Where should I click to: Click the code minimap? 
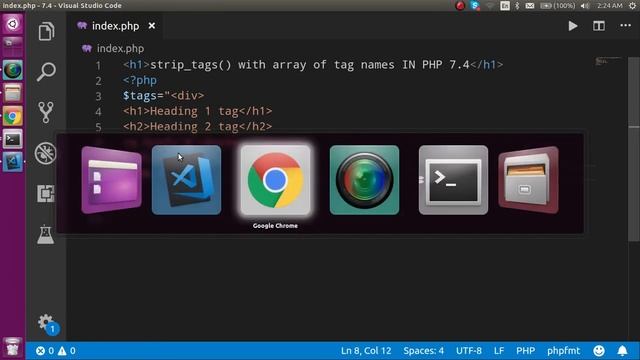[x=608, y=62]
